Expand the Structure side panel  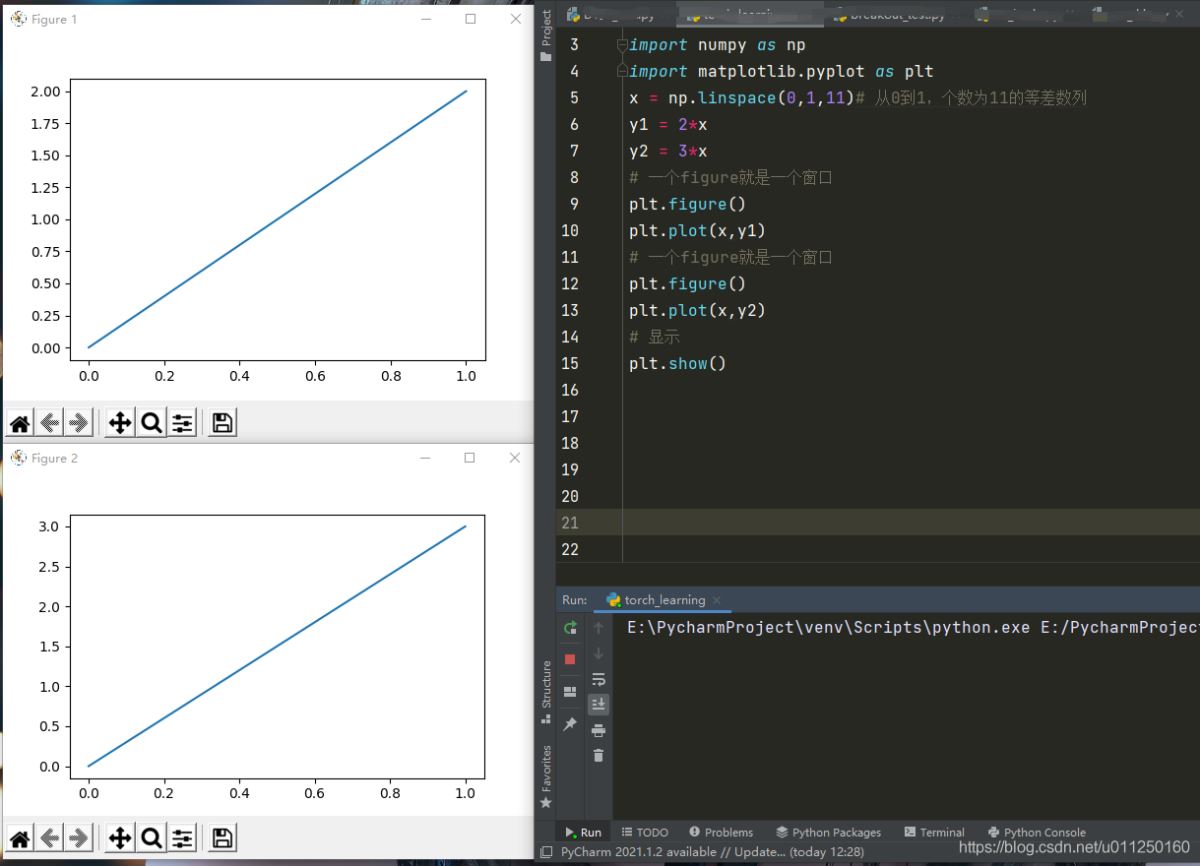[x=546, y=690]
